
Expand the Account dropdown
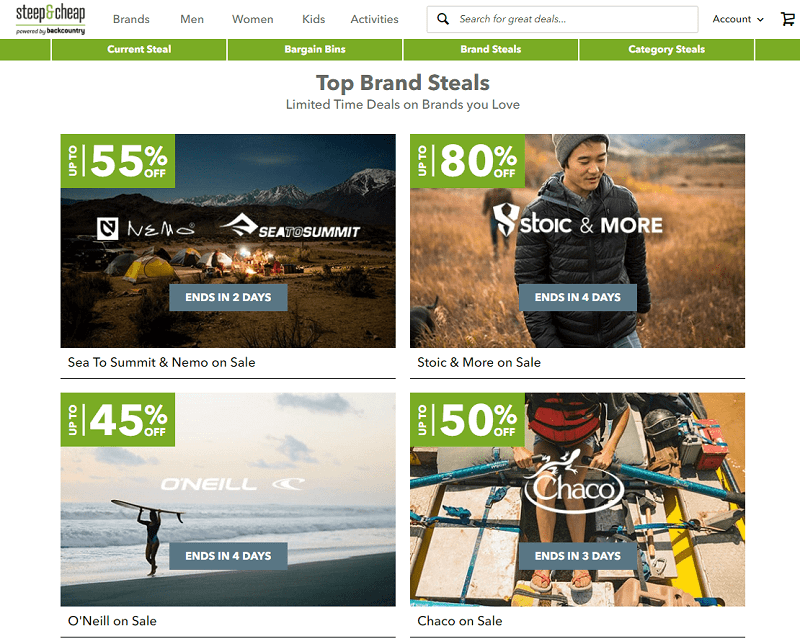coord(738,19)
